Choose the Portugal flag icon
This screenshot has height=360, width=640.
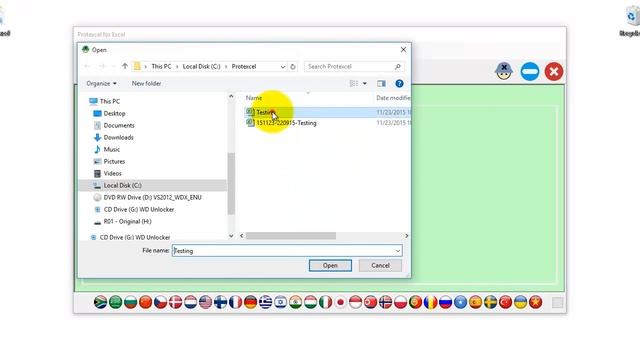pyautogui.click(x=415, y=302)
